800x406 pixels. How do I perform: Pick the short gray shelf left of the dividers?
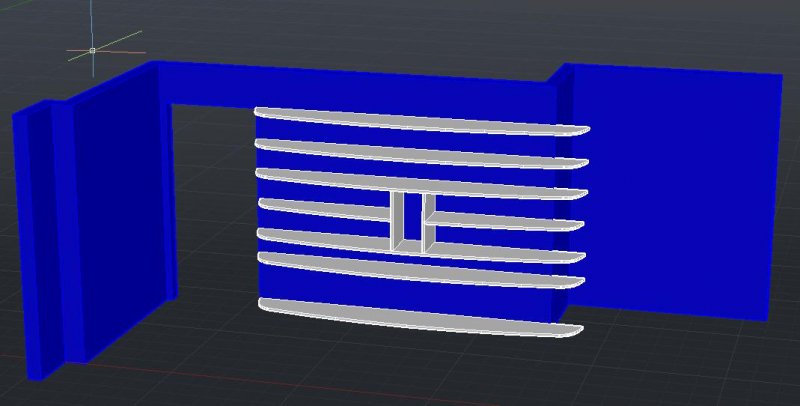pos(324,210)
